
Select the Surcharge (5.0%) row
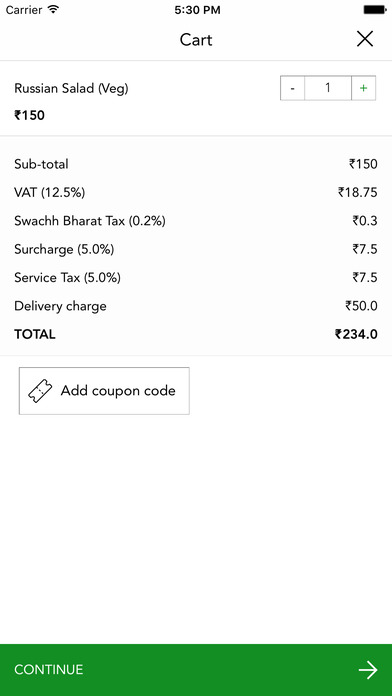click(196, 249)
